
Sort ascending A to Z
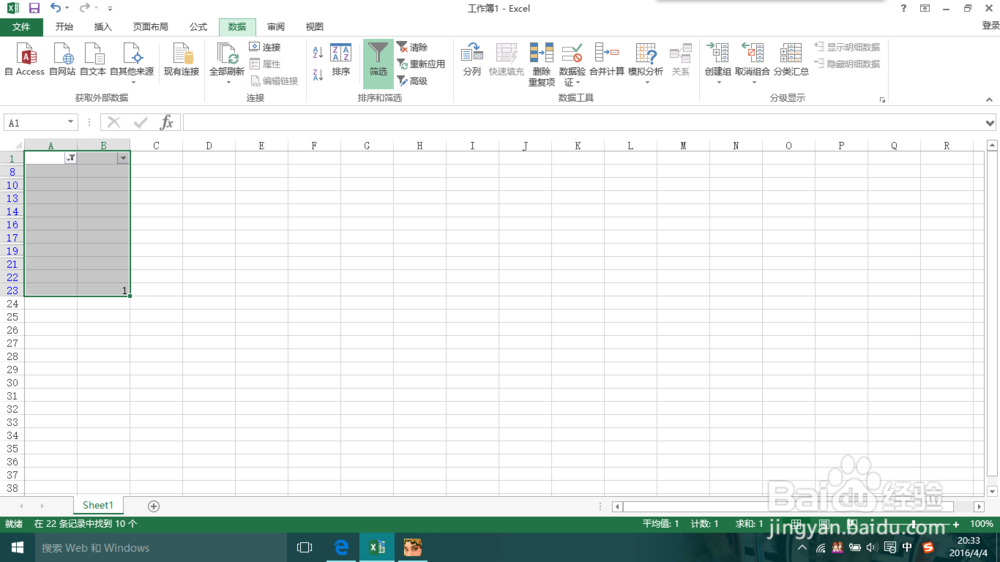[x=318, y=52]
